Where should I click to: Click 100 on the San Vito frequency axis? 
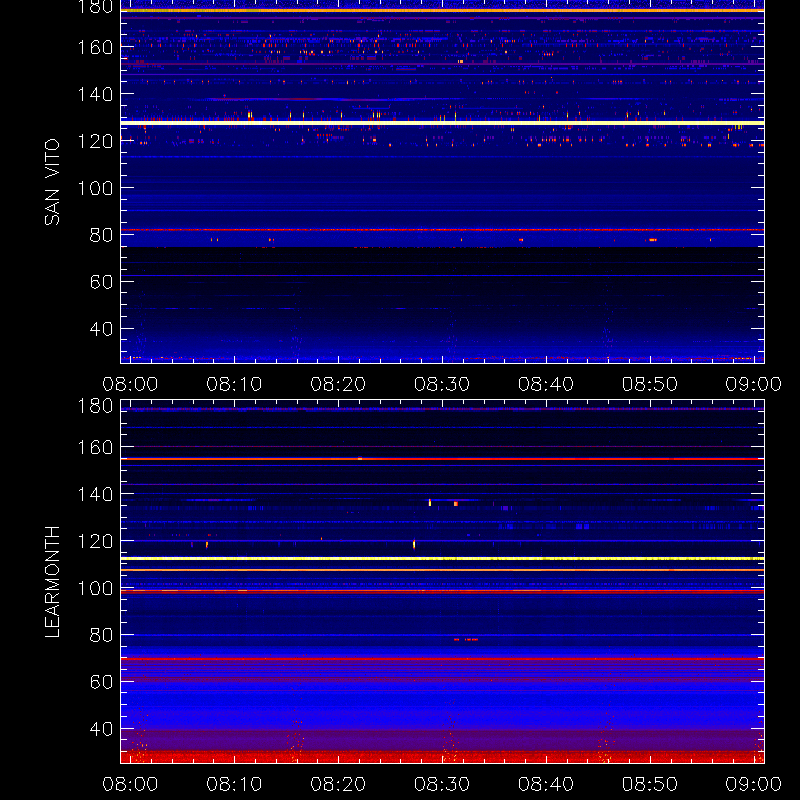coord(95,188)
